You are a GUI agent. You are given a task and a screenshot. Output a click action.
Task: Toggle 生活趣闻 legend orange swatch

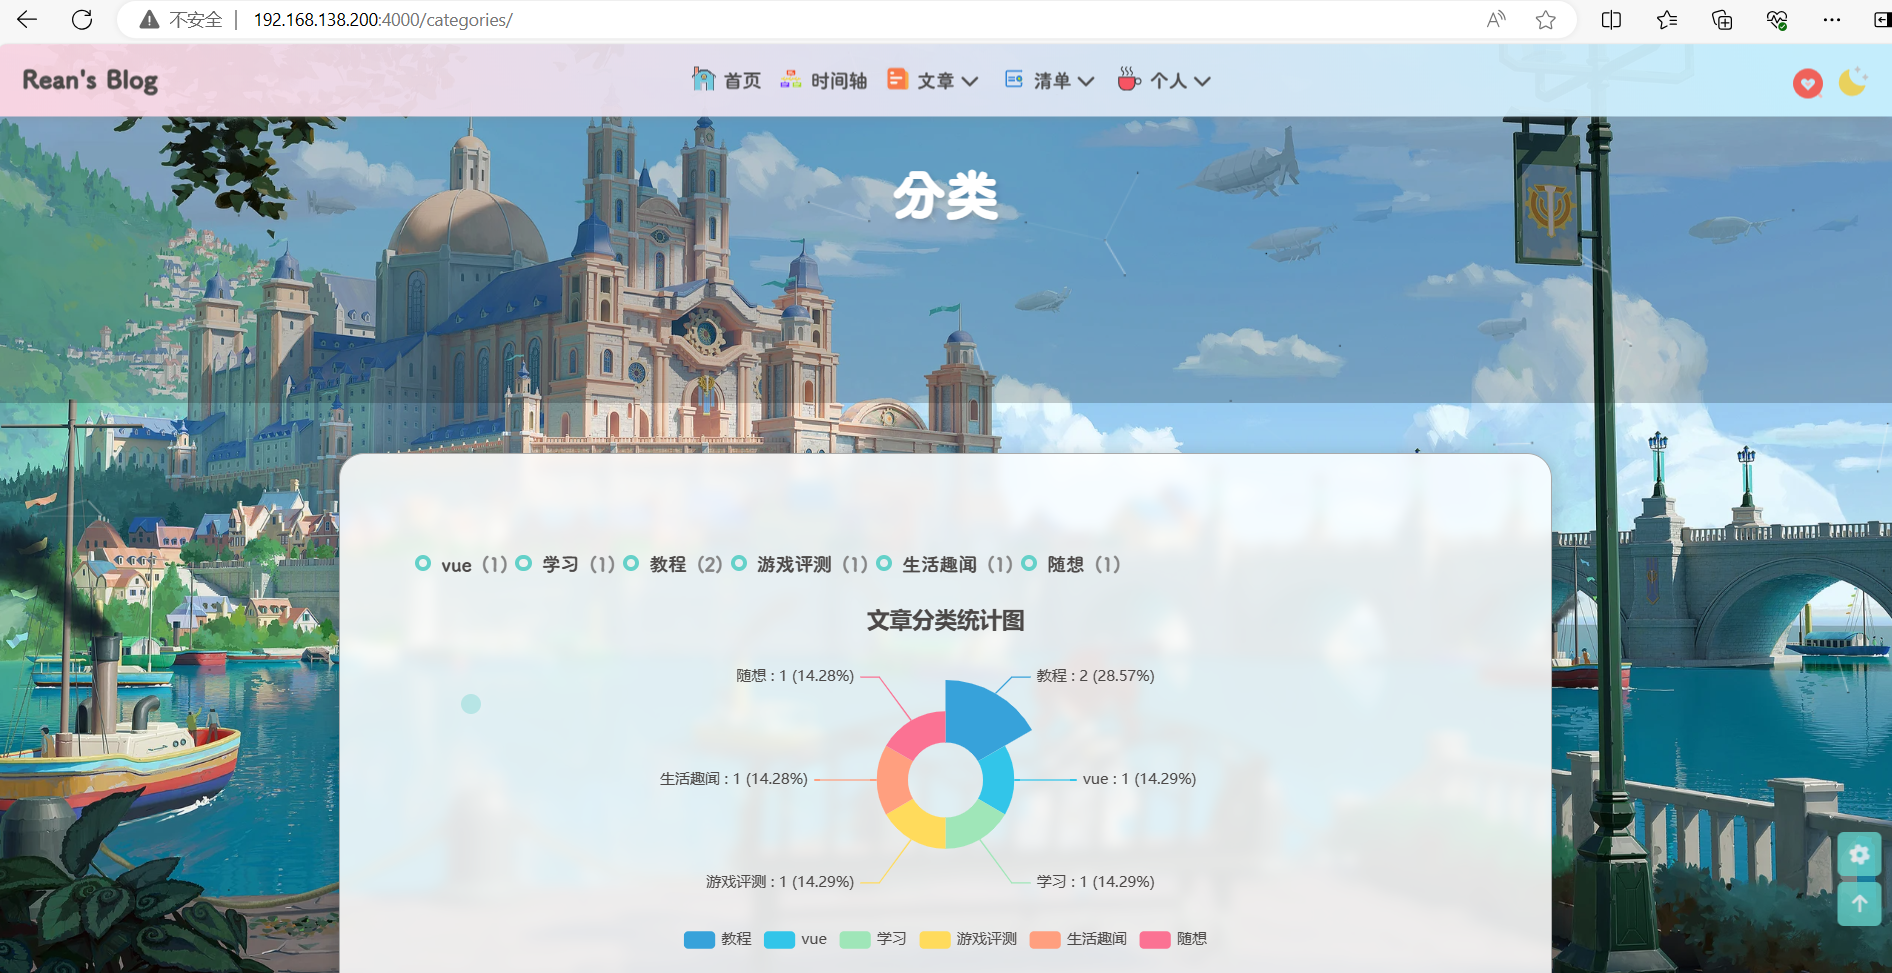tap(1045, 940)
